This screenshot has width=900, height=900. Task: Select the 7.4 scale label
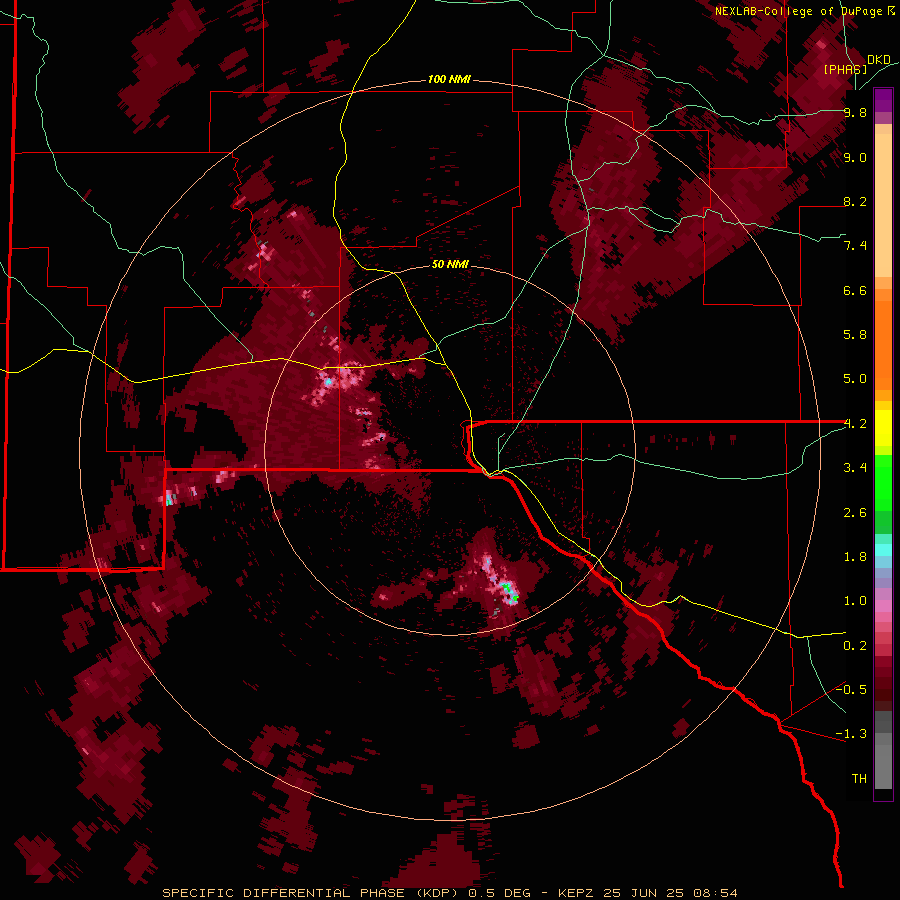click(x=855, y=246)
